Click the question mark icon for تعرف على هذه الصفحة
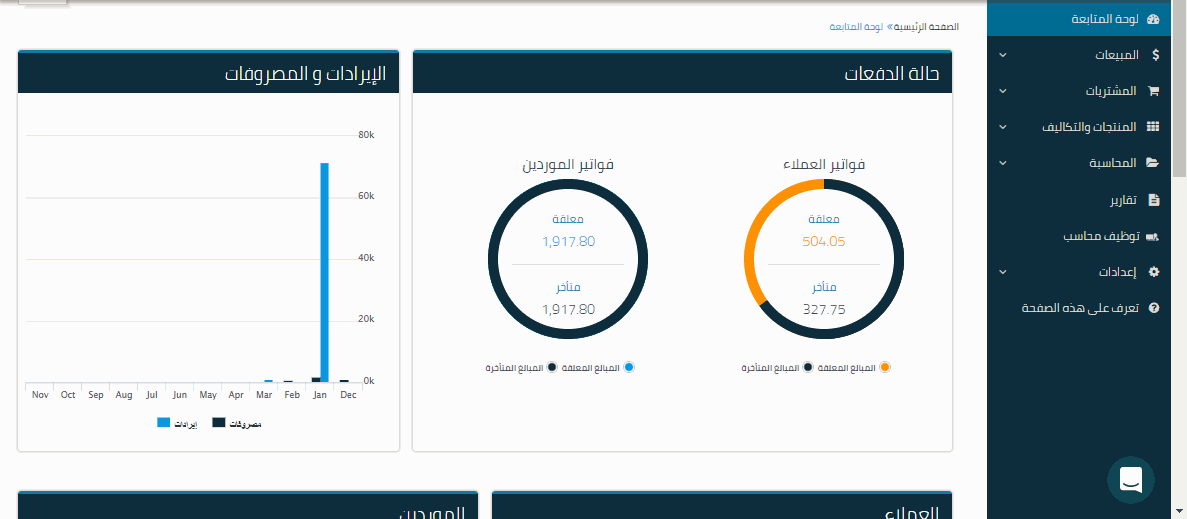The image size is (1187, 519). (1154, 308)
